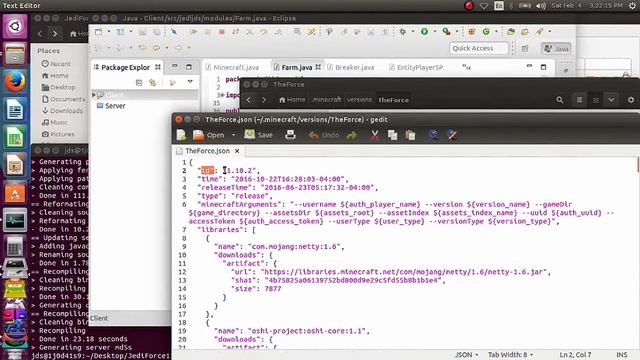Cut selection with the scissors icon
Screen dimensions: 640x360
[x=374, y=135]
